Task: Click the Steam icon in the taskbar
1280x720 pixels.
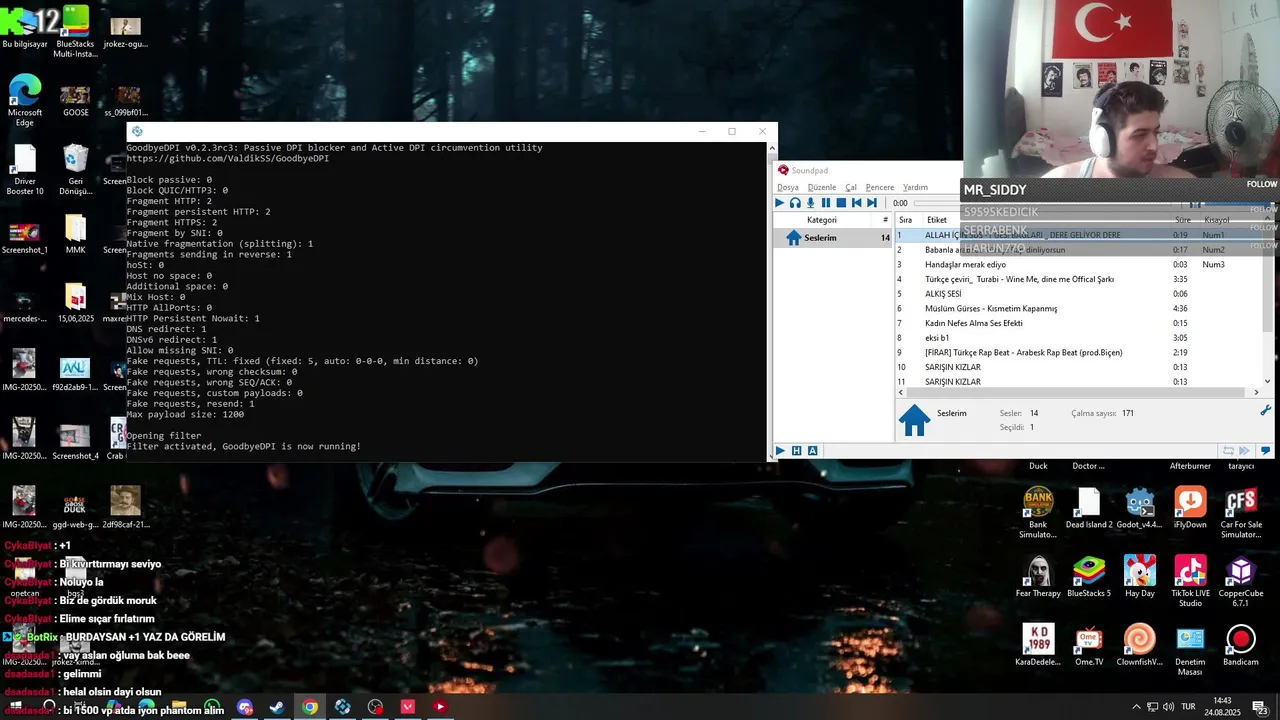Action: pyautogui.click(x=277, y=707)
